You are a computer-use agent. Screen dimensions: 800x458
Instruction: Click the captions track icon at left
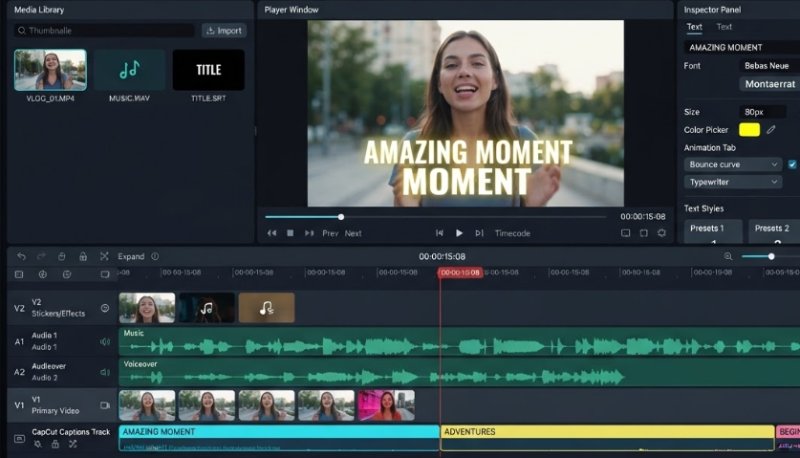(x=19, y=439)
